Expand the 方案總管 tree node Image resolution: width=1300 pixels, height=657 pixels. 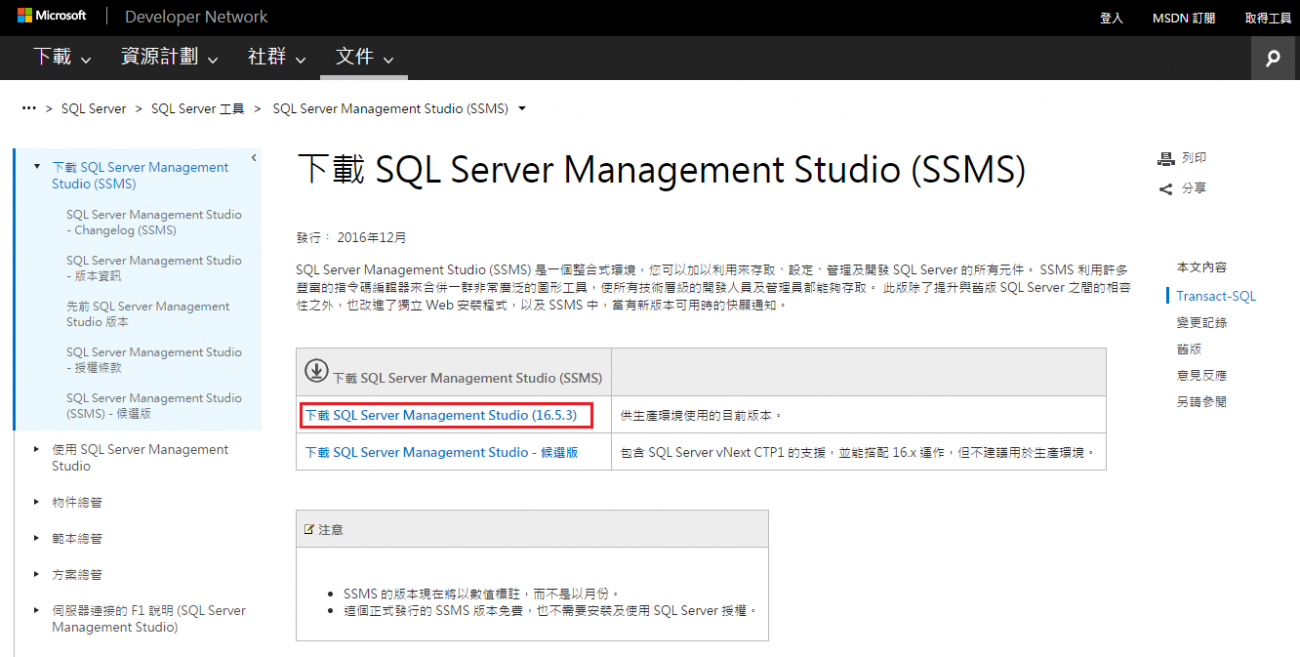click(37, 574)
